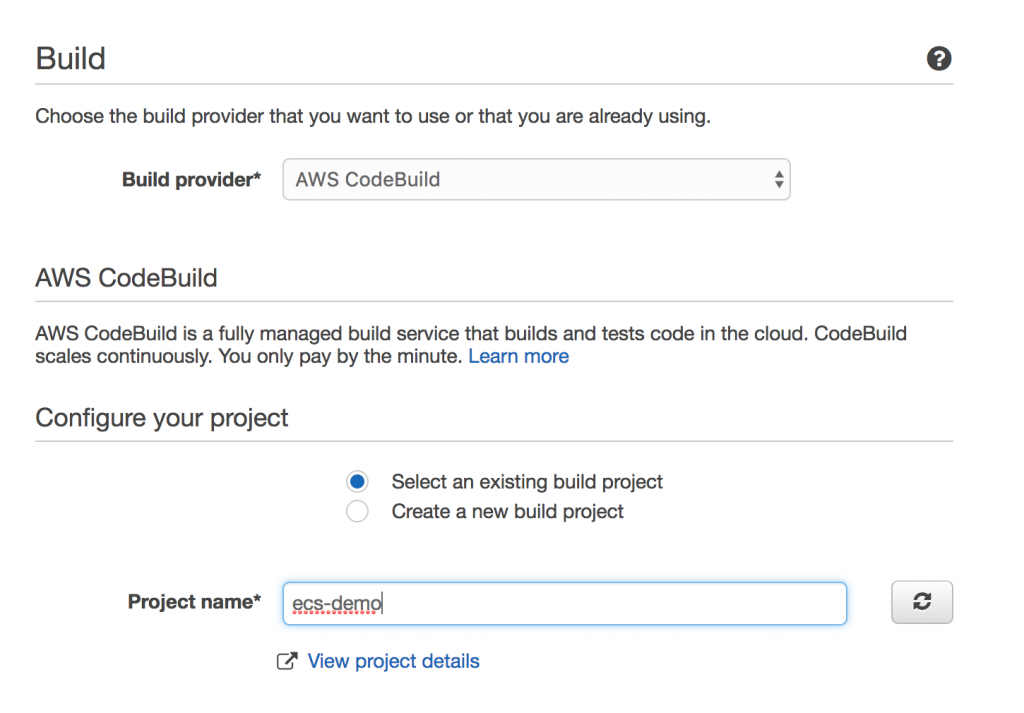
Task: Click the 'Project name*' field label
Action: tap(194, 602)
